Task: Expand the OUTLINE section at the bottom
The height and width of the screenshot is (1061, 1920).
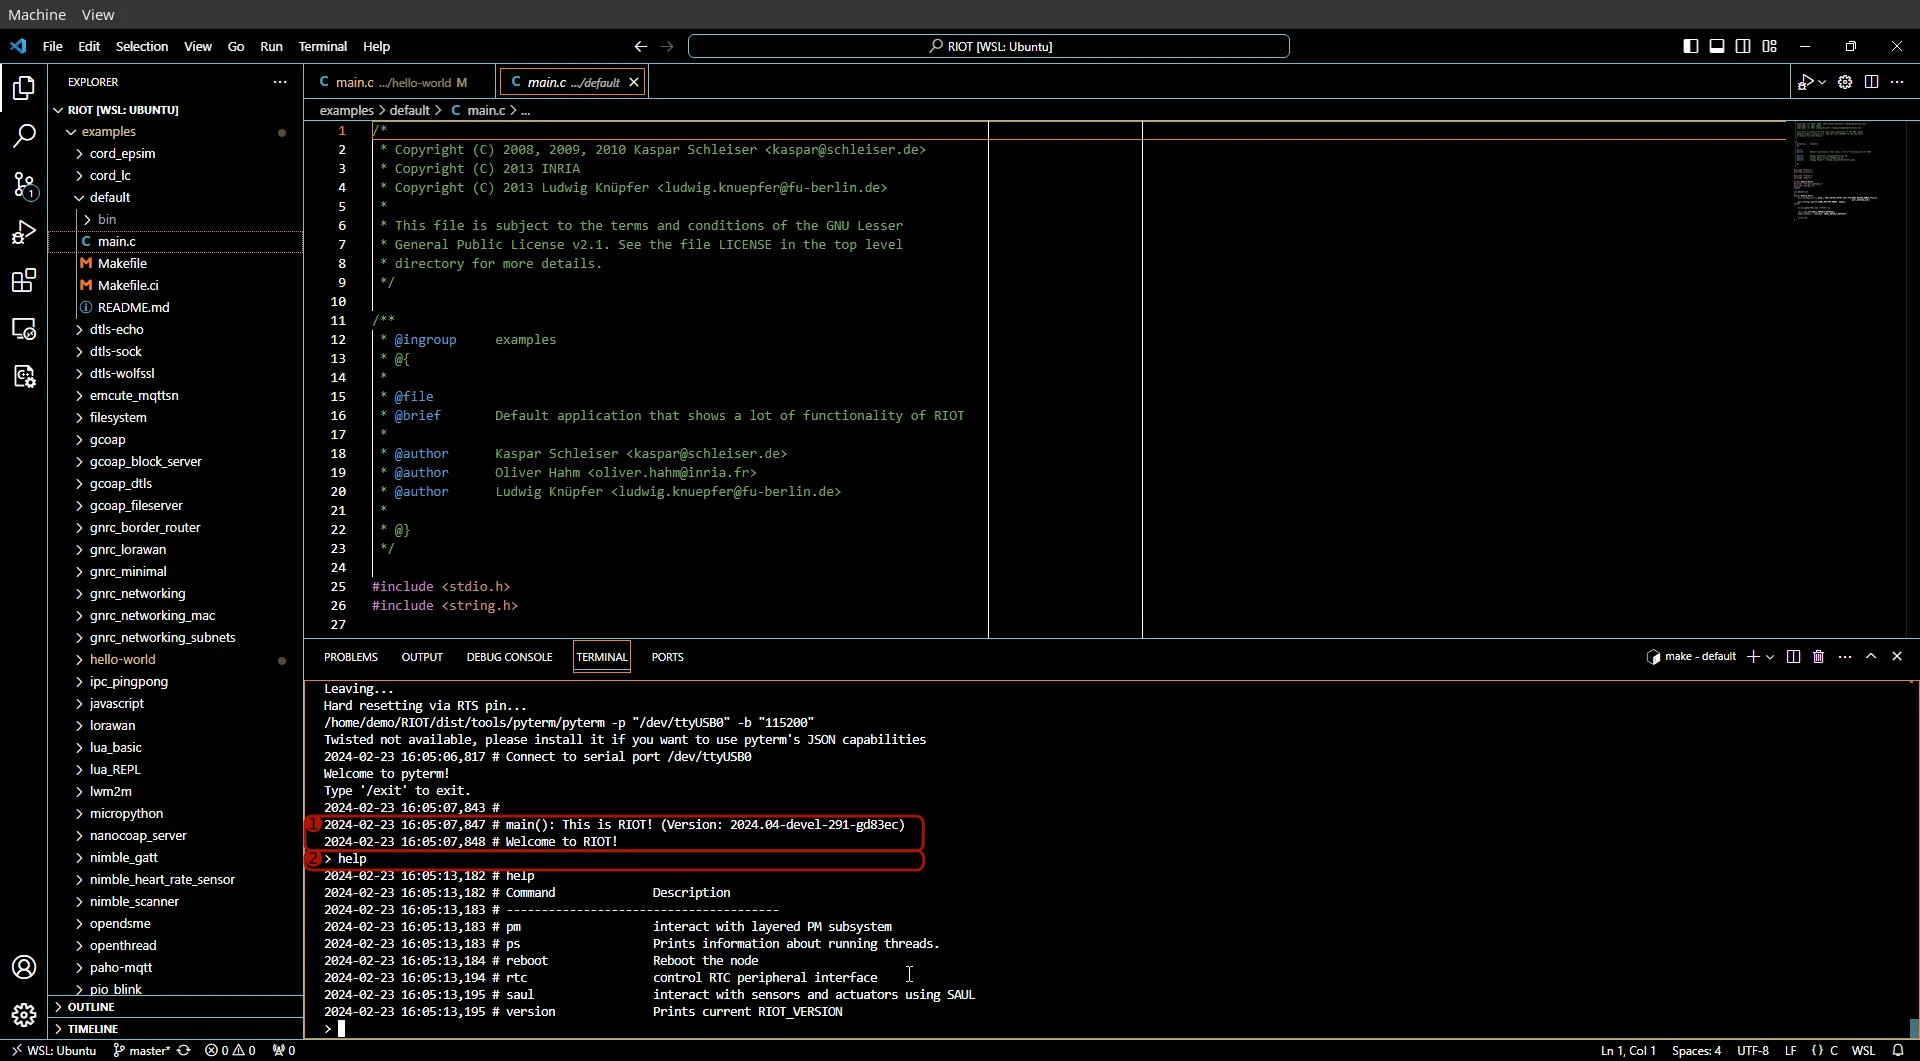Action: tap(90, 1007)
